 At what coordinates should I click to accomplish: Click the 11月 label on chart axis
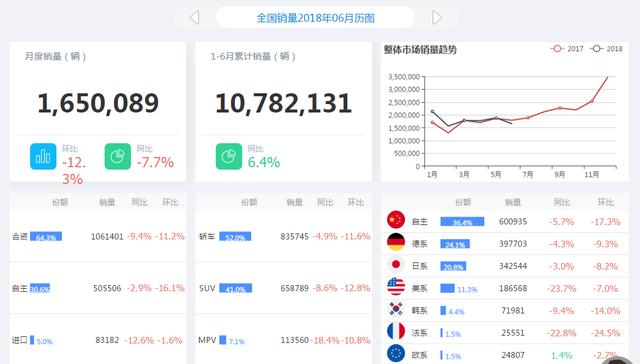pyautogui.click(x=591, y=175)
